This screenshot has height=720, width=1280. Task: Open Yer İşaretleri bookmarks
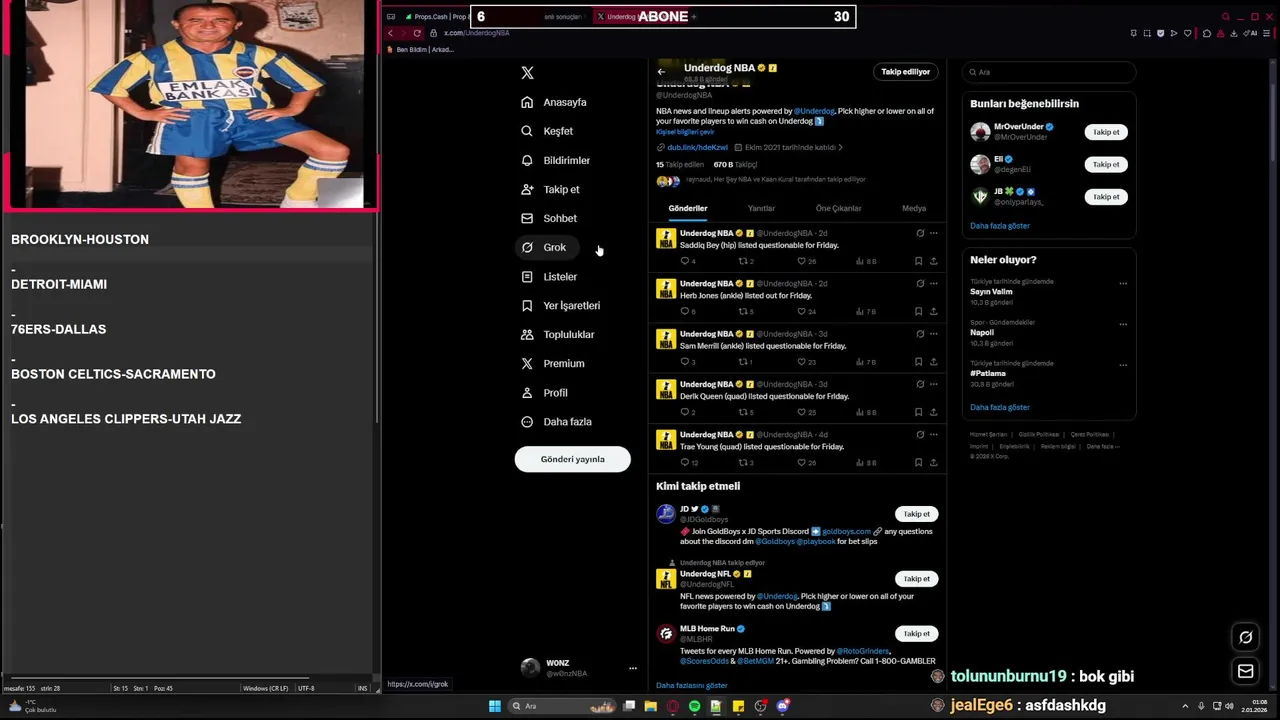coord(560,305)
